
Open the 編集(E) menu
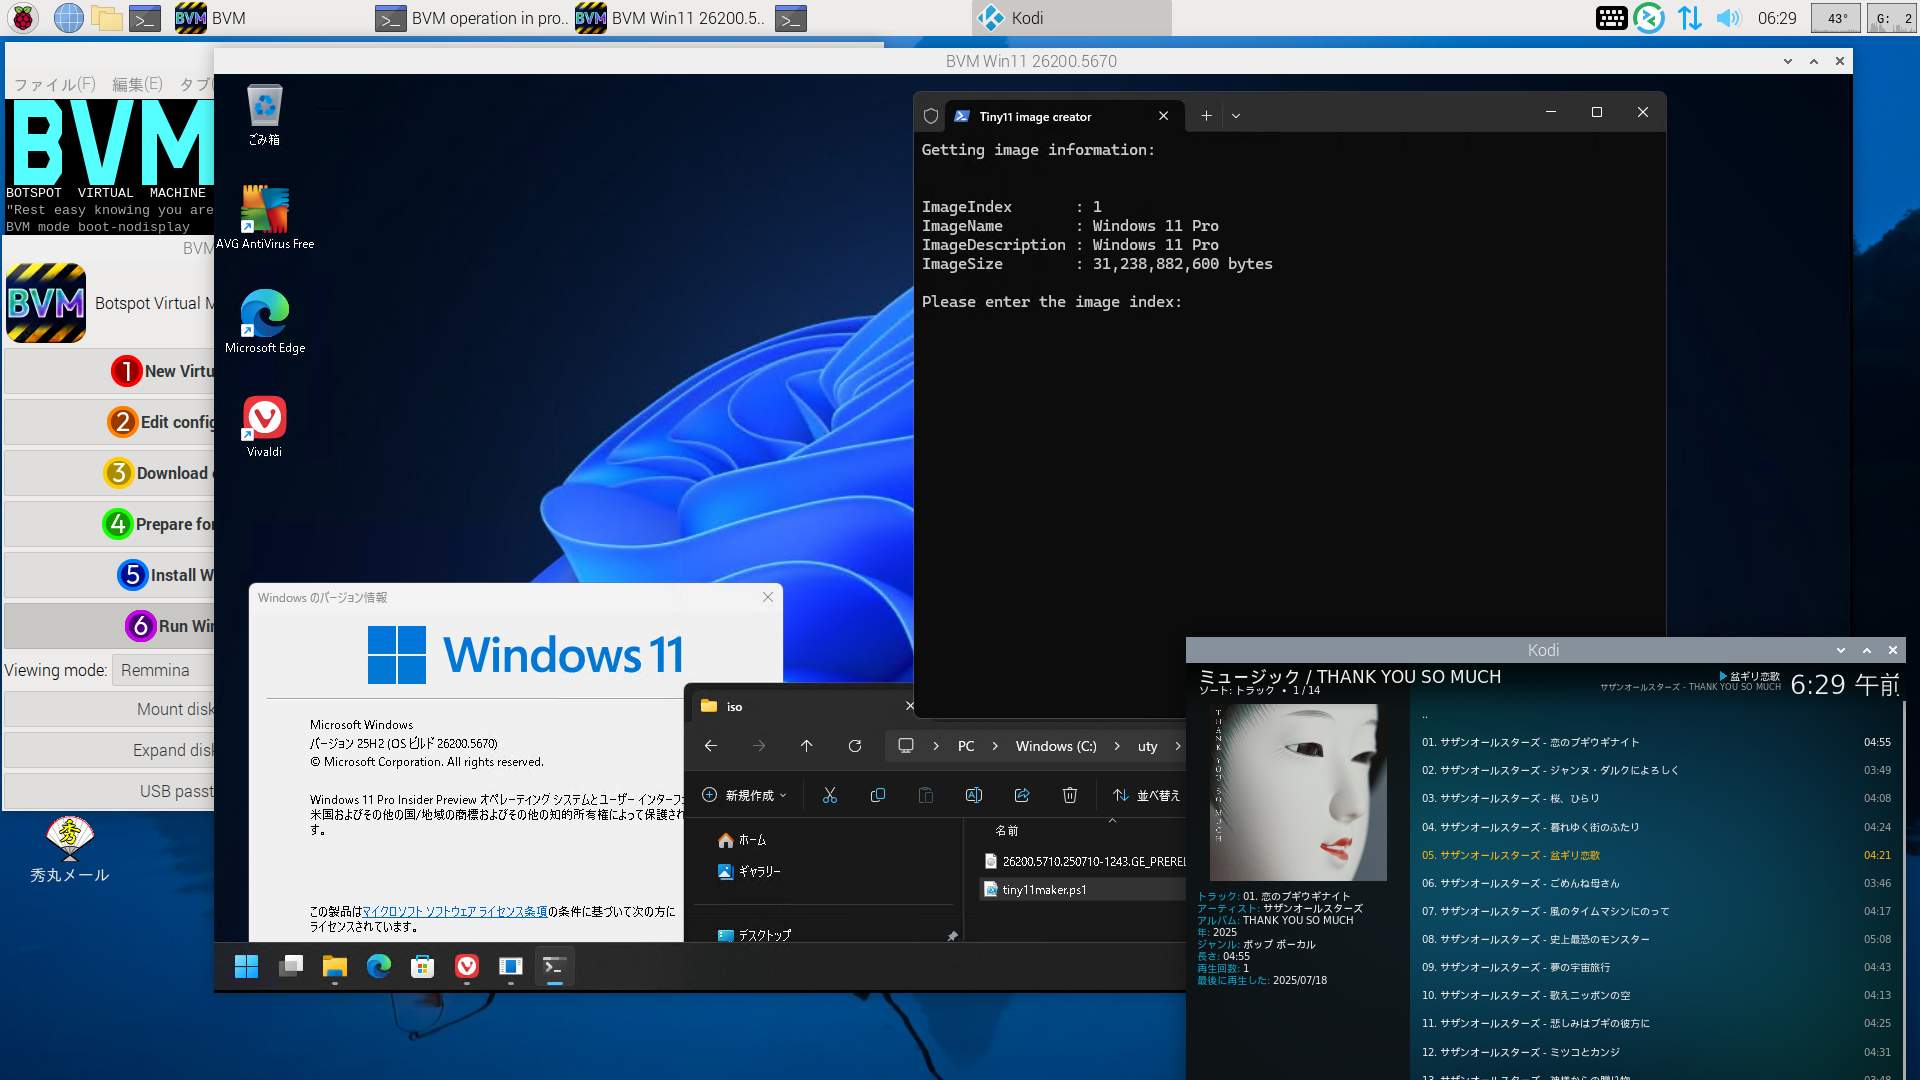[x=137, y=84]
